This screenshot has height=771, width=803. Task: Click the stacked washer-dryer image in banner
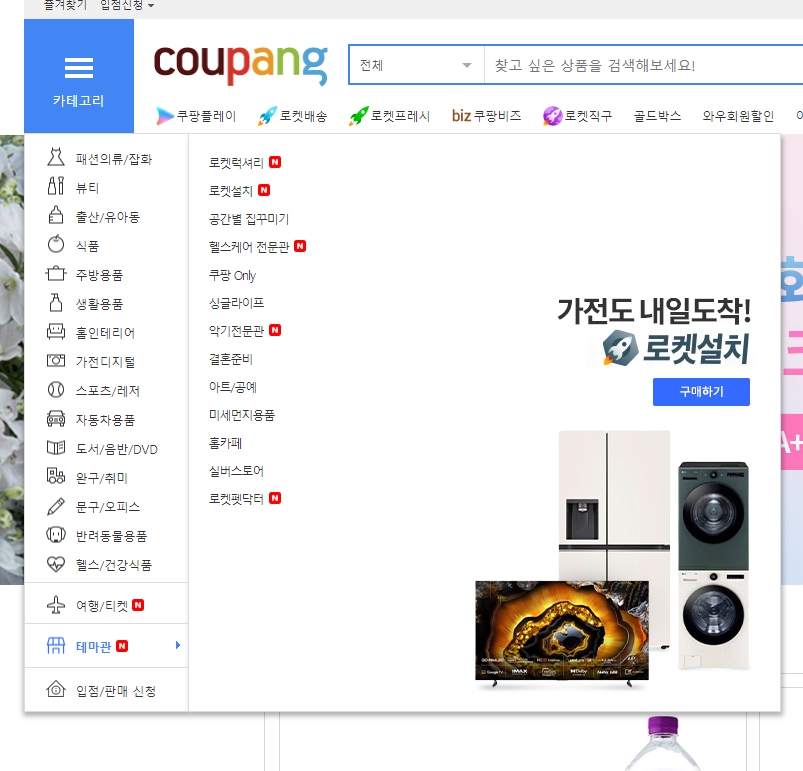[713, 565]
